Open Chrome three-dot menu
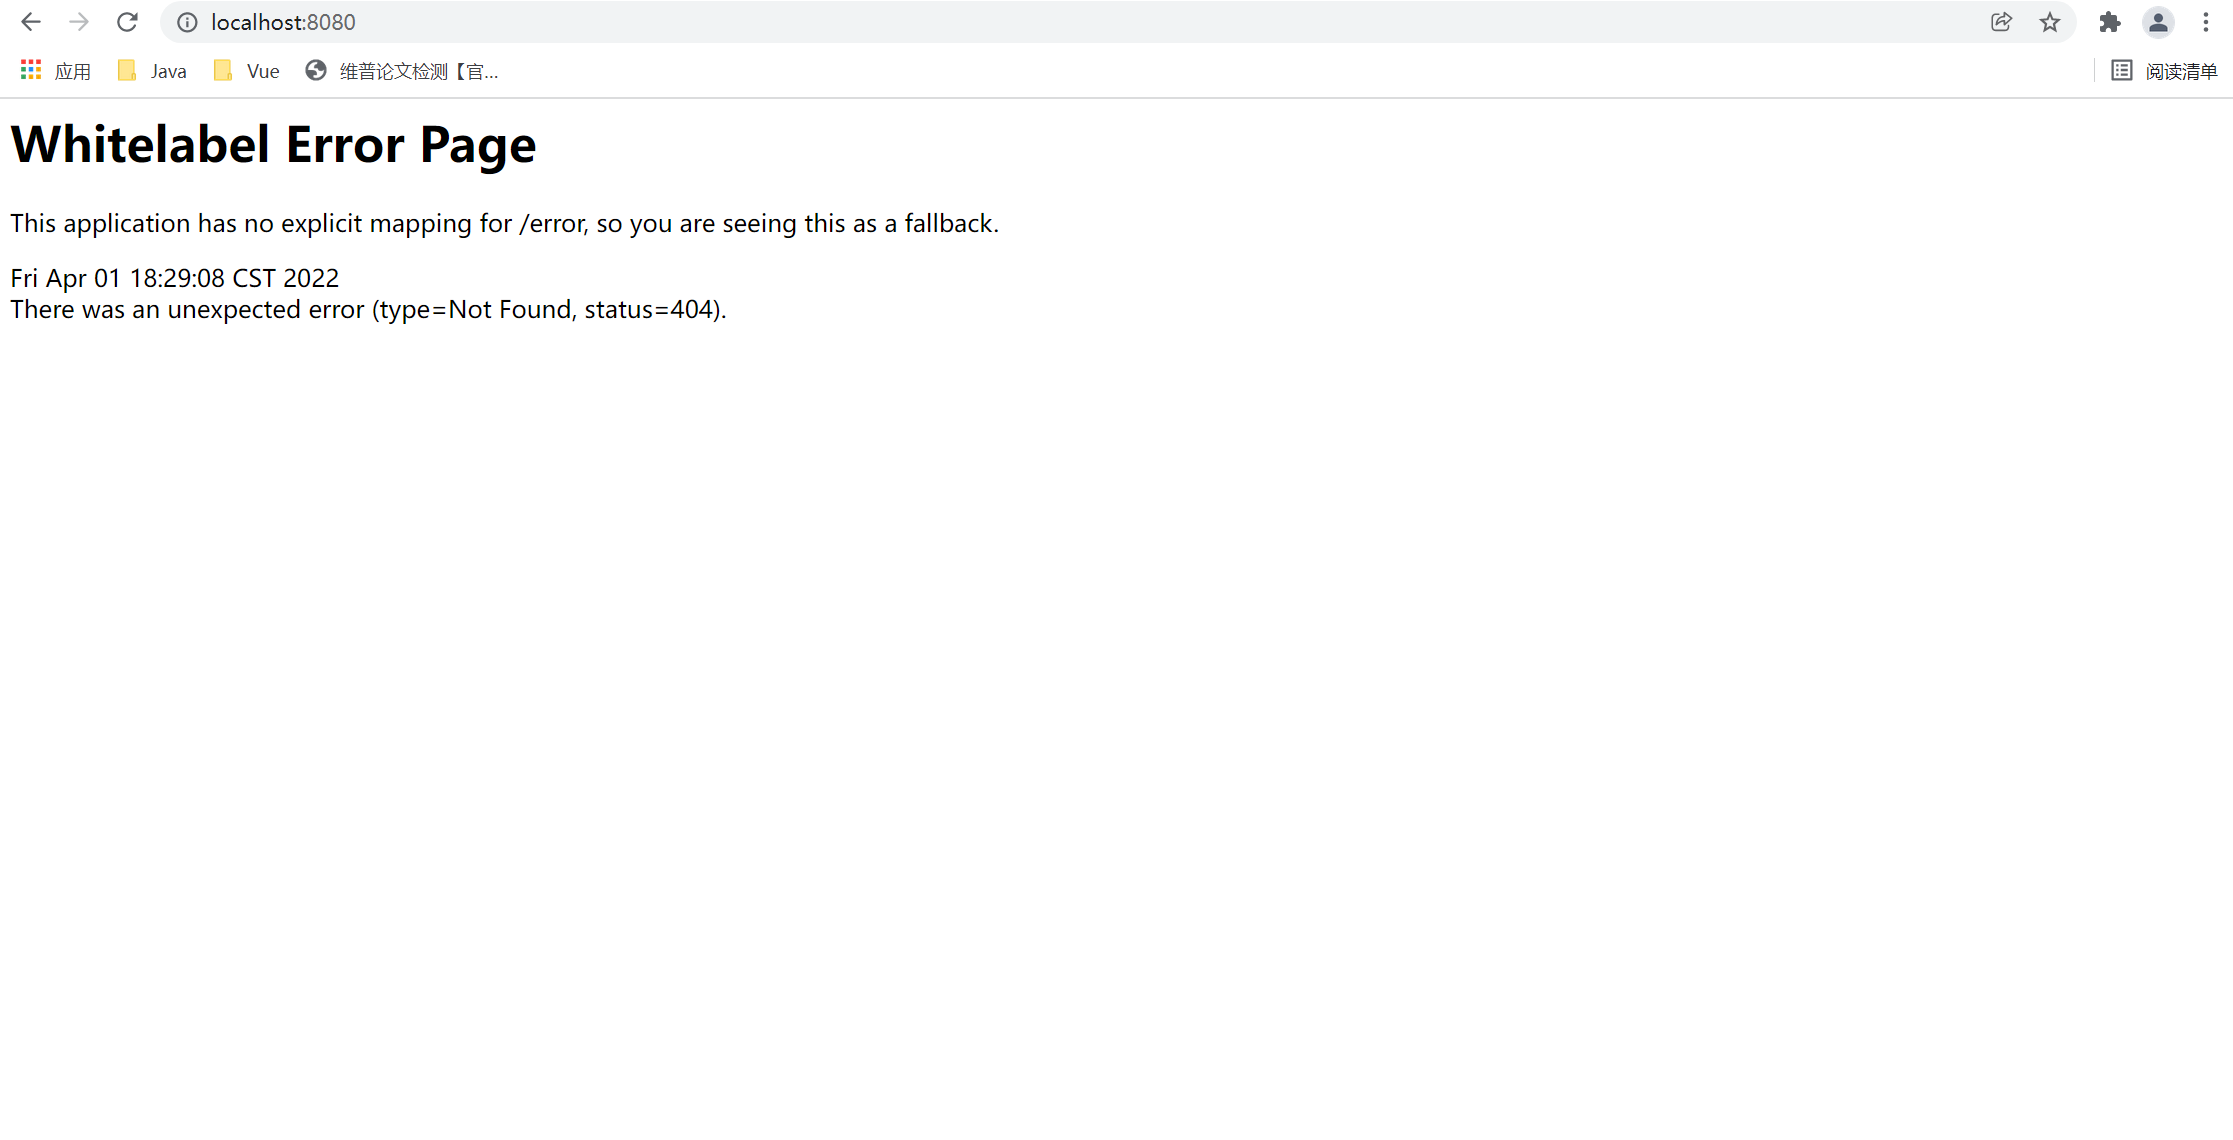This screenshot has width=2233, height=1140. (2206, 22)
